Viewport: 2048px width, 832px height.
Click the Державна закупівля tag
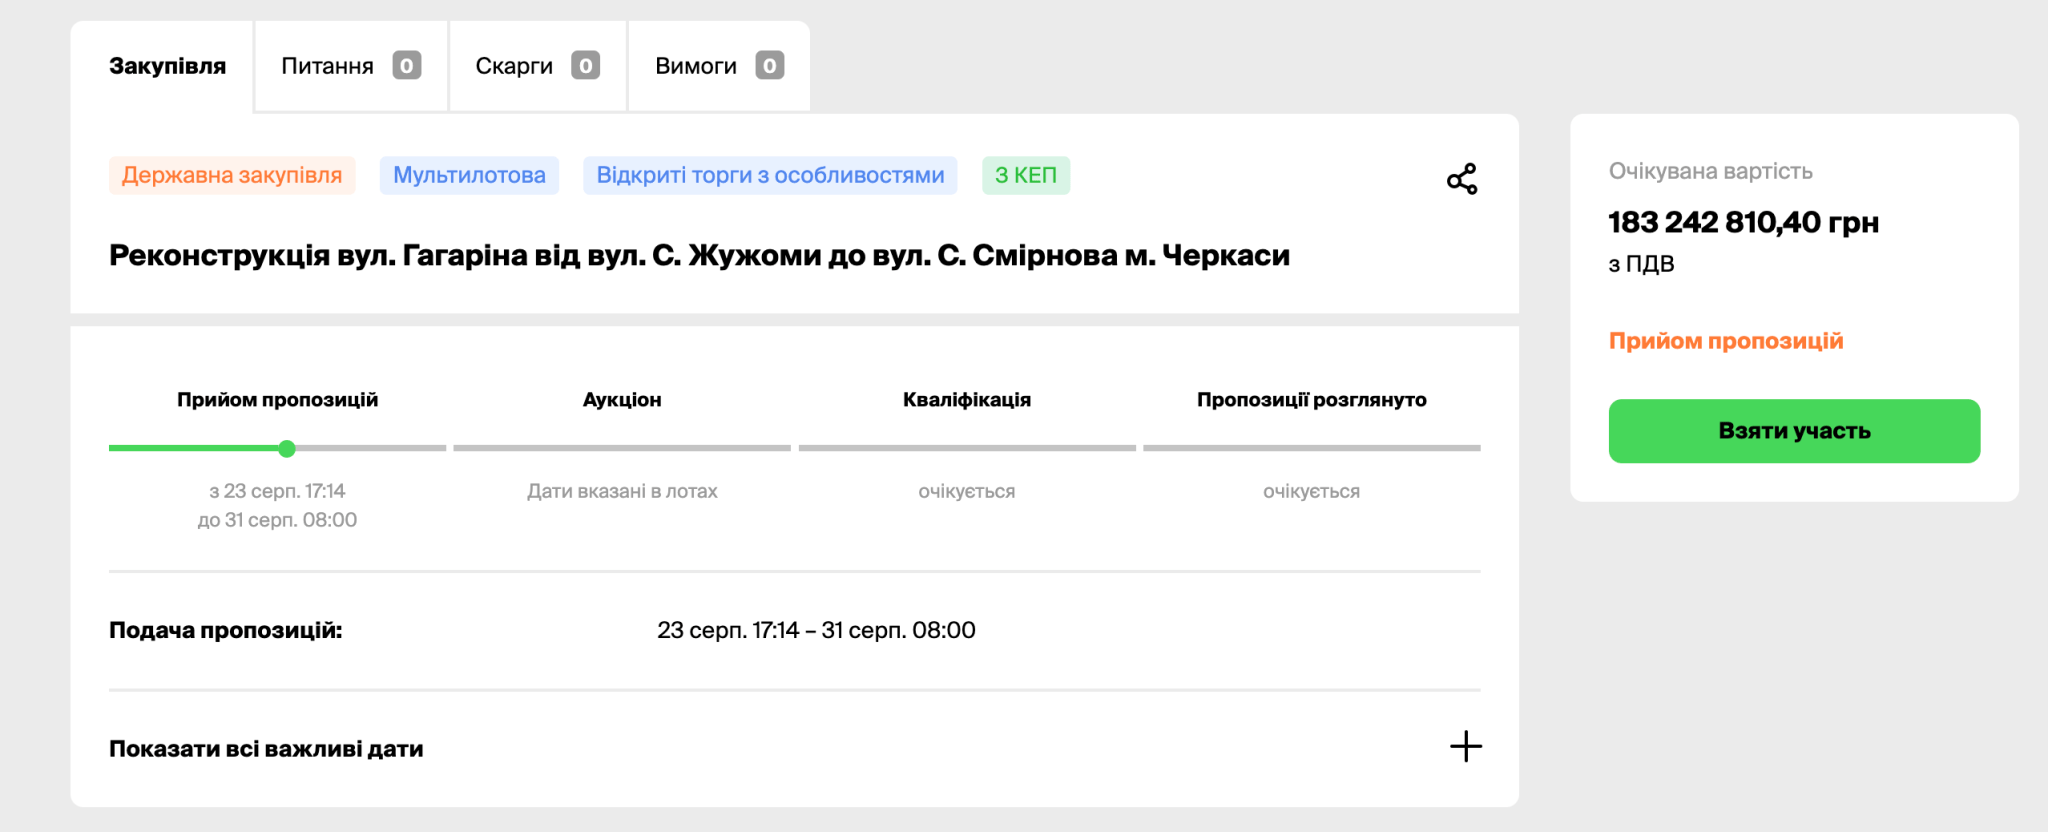click(x=232, y=175)
